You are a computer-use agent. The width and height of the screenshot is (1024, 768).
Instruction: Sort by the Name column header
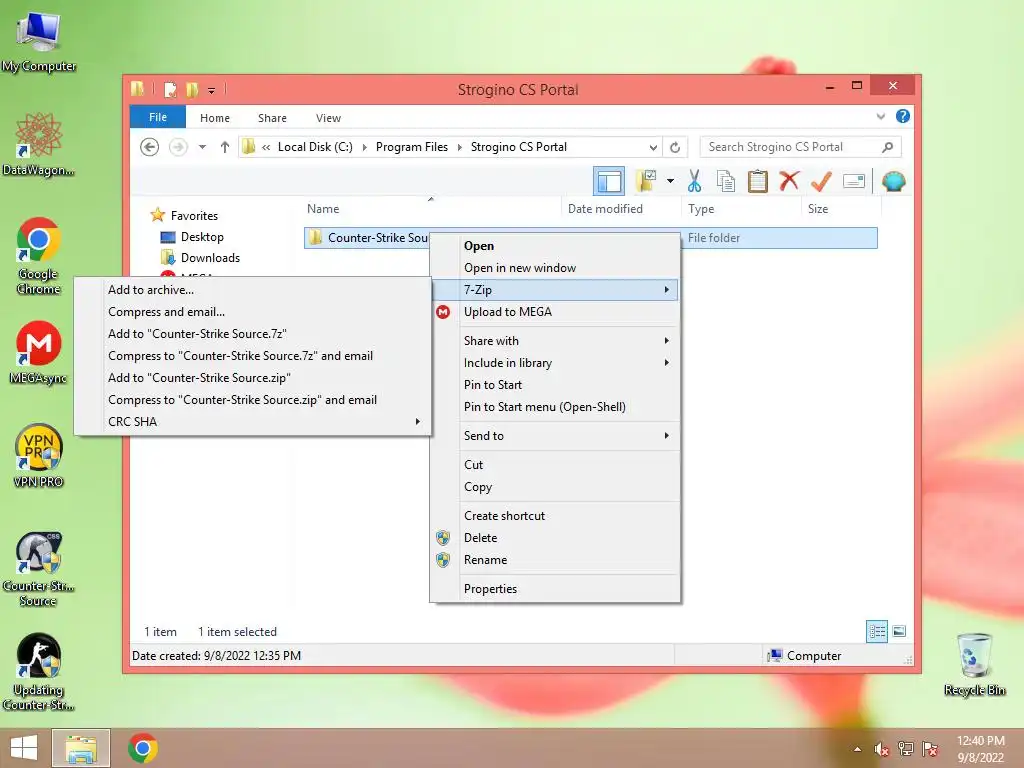[x=431, y=208]
